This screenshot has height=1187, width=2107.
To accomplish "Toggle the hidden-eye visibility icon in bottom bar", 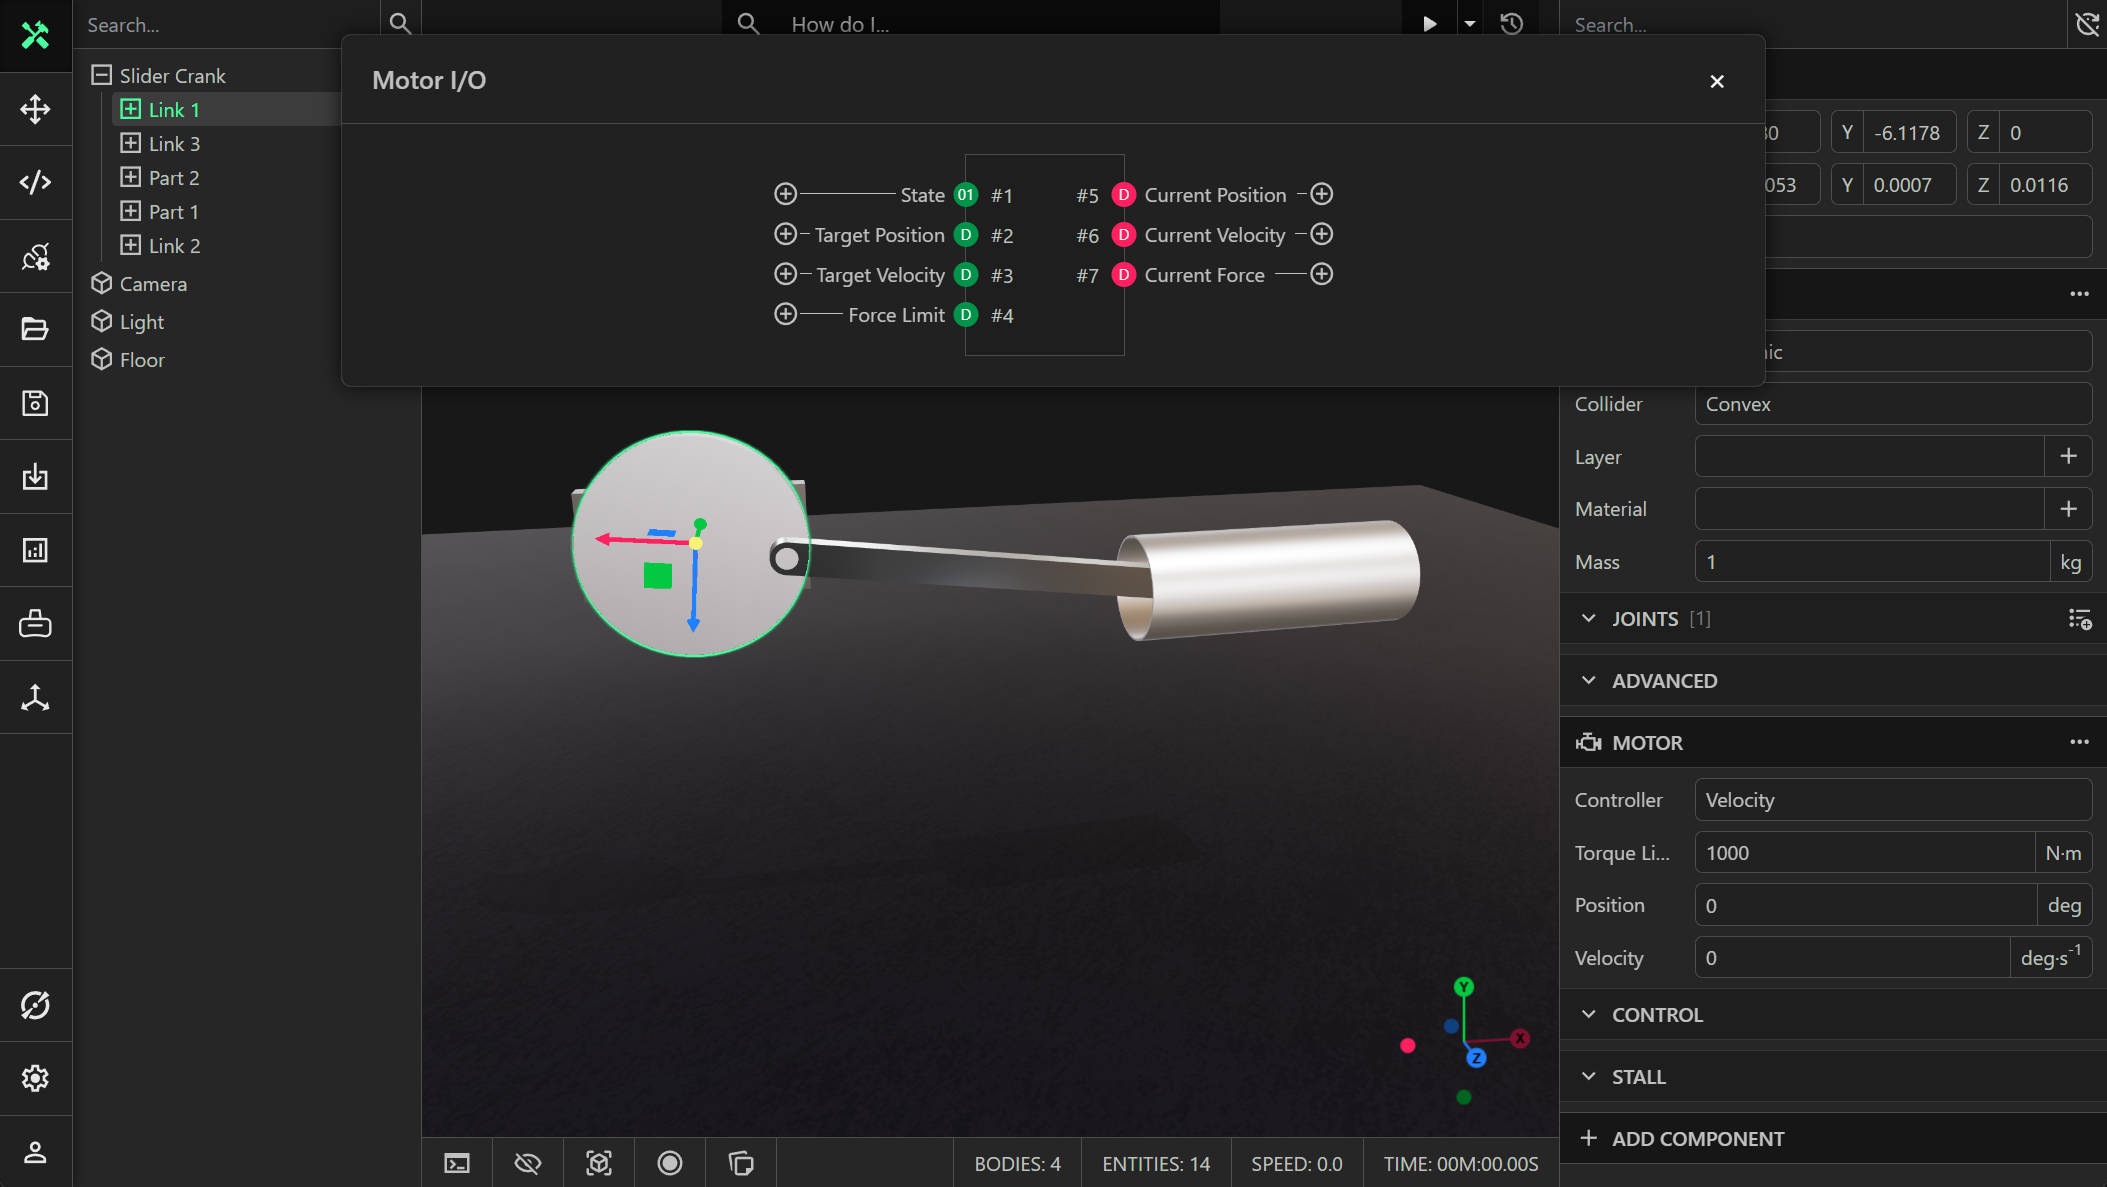I will pyautogui.click(x=528, y=1163).
